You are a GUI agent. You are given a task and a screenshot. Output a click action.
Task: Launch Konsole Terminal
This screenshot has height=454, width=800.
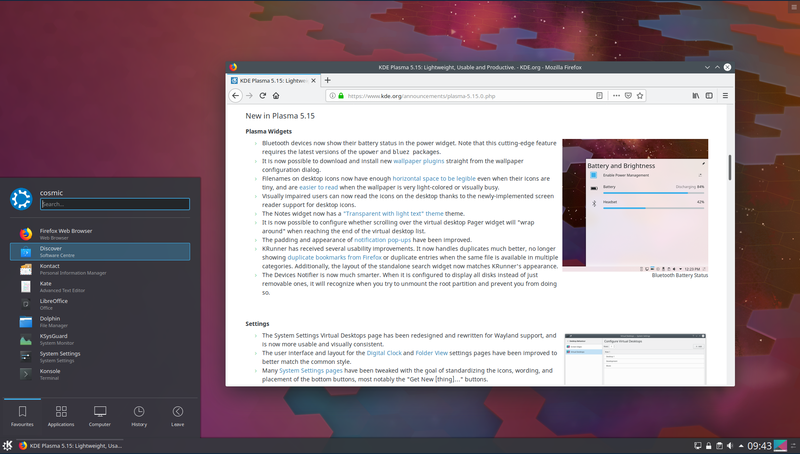(100, 374)
